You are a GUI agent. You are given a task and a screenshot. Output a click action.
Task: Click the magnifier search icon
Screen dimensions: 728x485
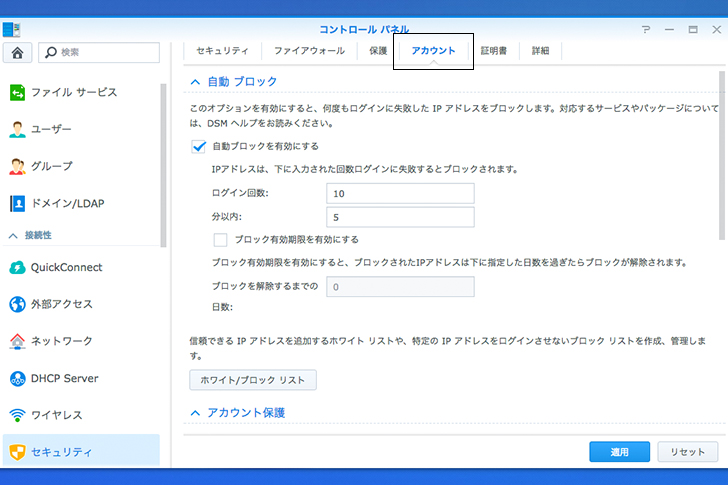pos(51,52)
